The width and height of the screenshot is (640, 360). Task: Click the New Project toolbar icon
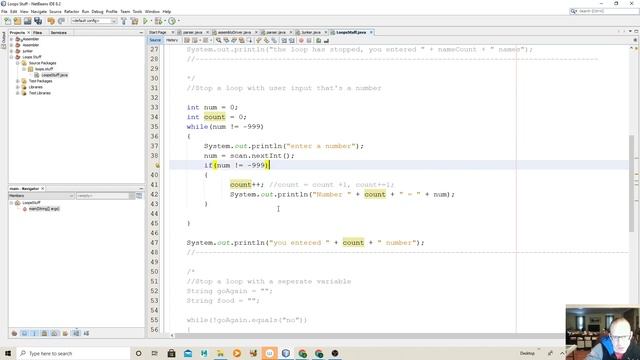pos(17,21)
